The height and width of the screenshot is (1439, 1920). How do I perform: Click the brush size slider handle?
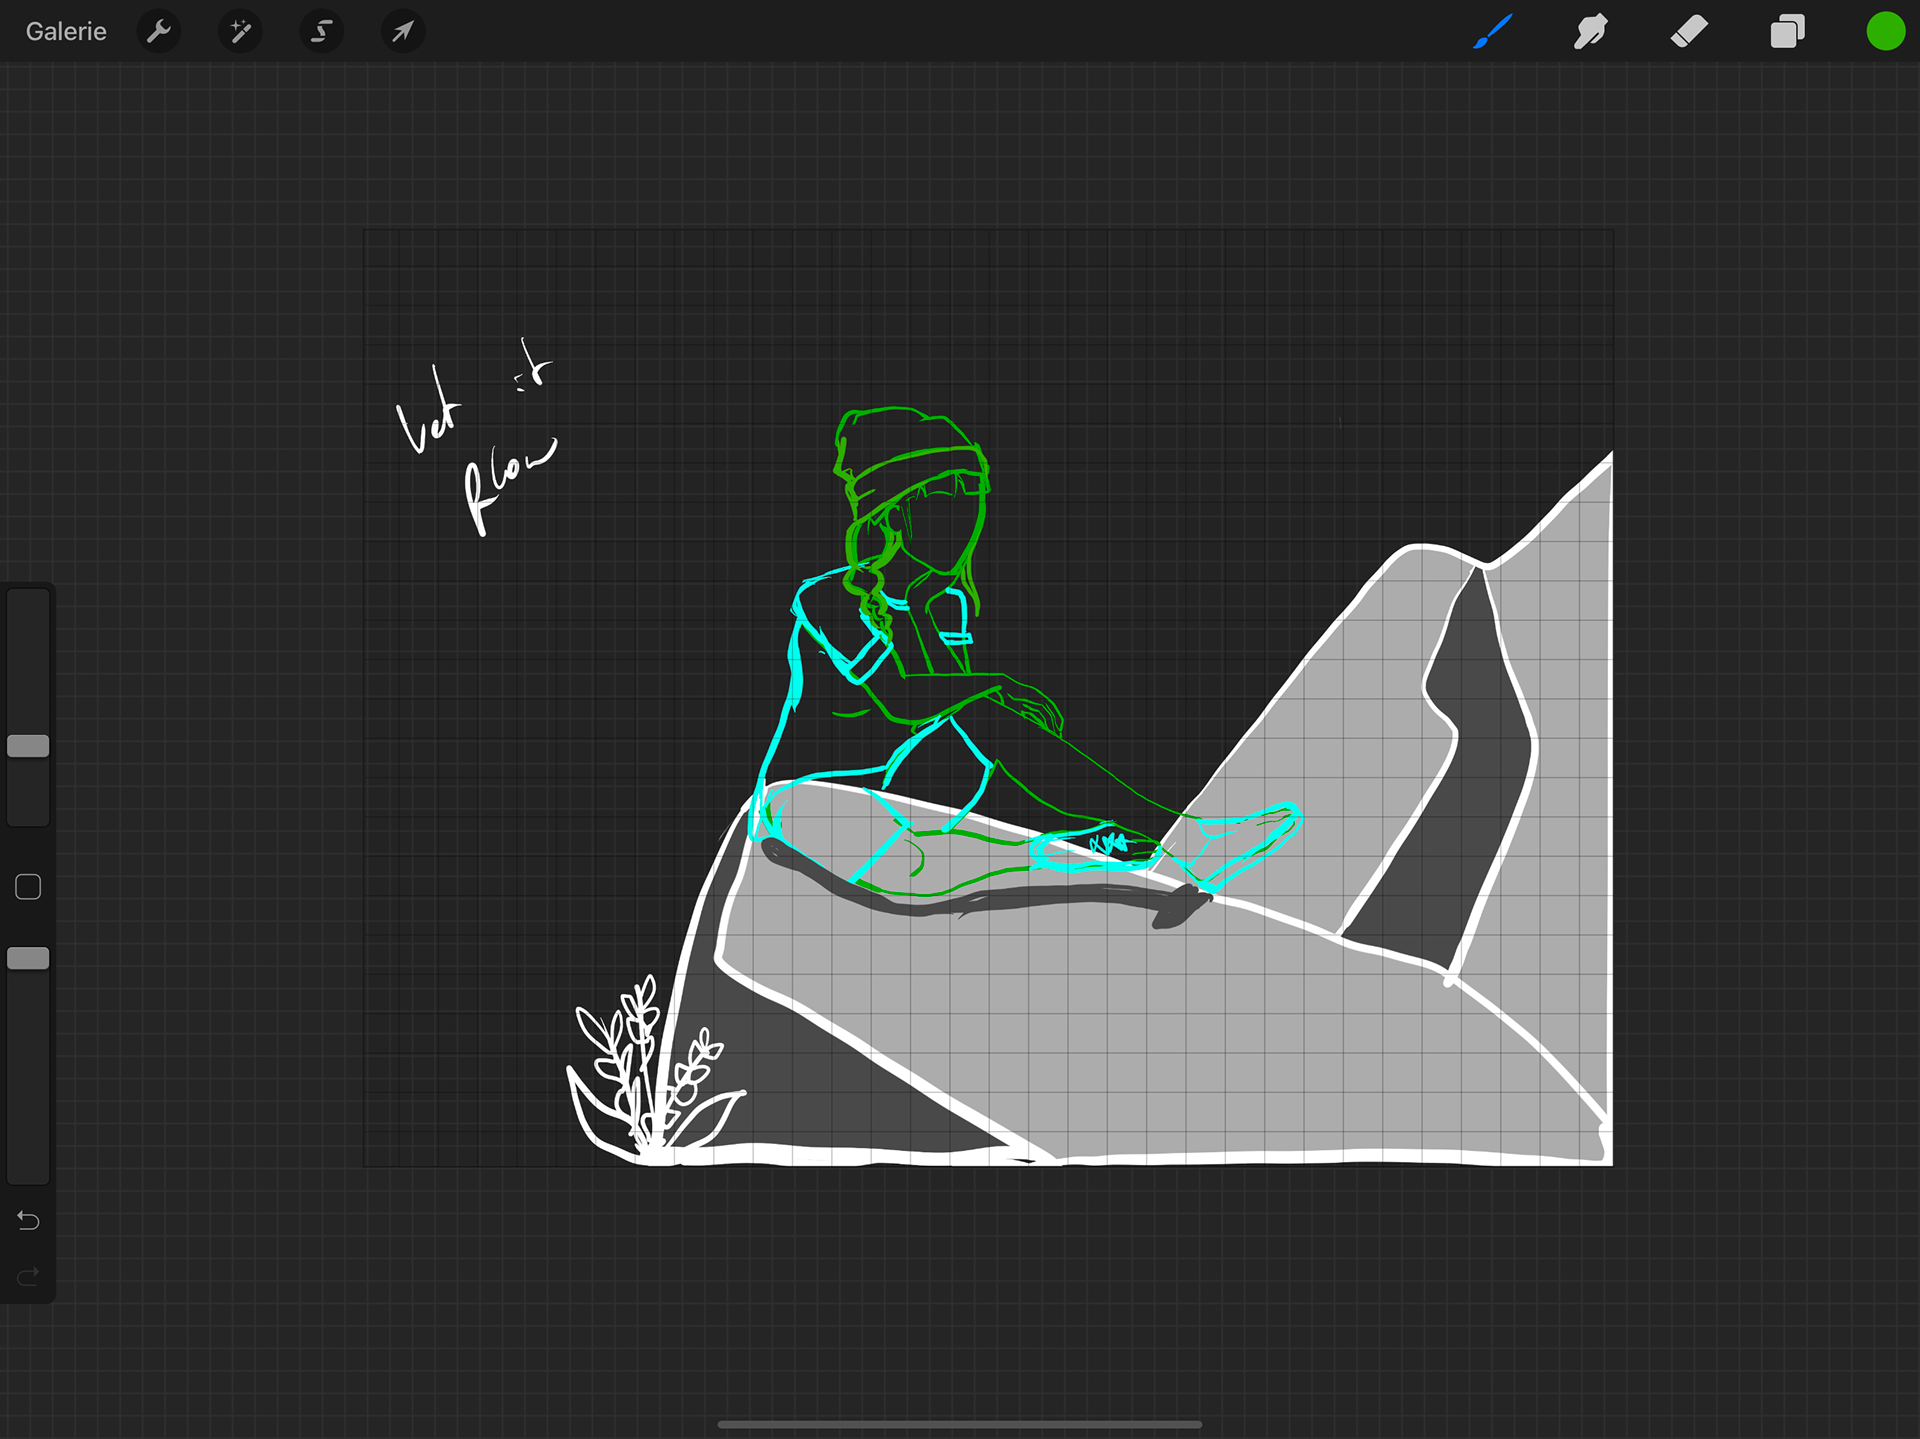click(x=28, y=746)
